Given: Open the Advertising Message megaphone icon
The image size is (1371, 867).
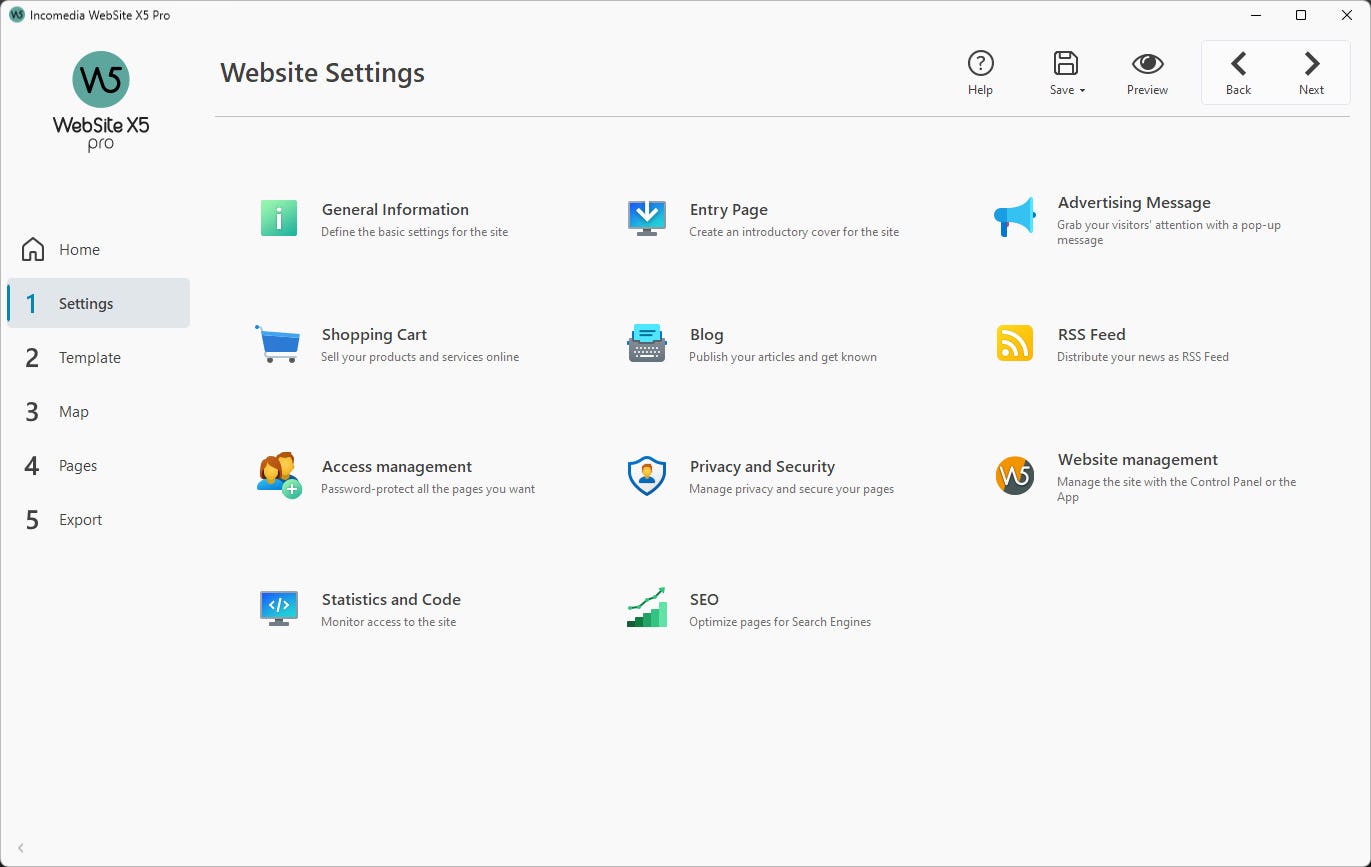Looking at the screenshot, I should click(1013, 217).
